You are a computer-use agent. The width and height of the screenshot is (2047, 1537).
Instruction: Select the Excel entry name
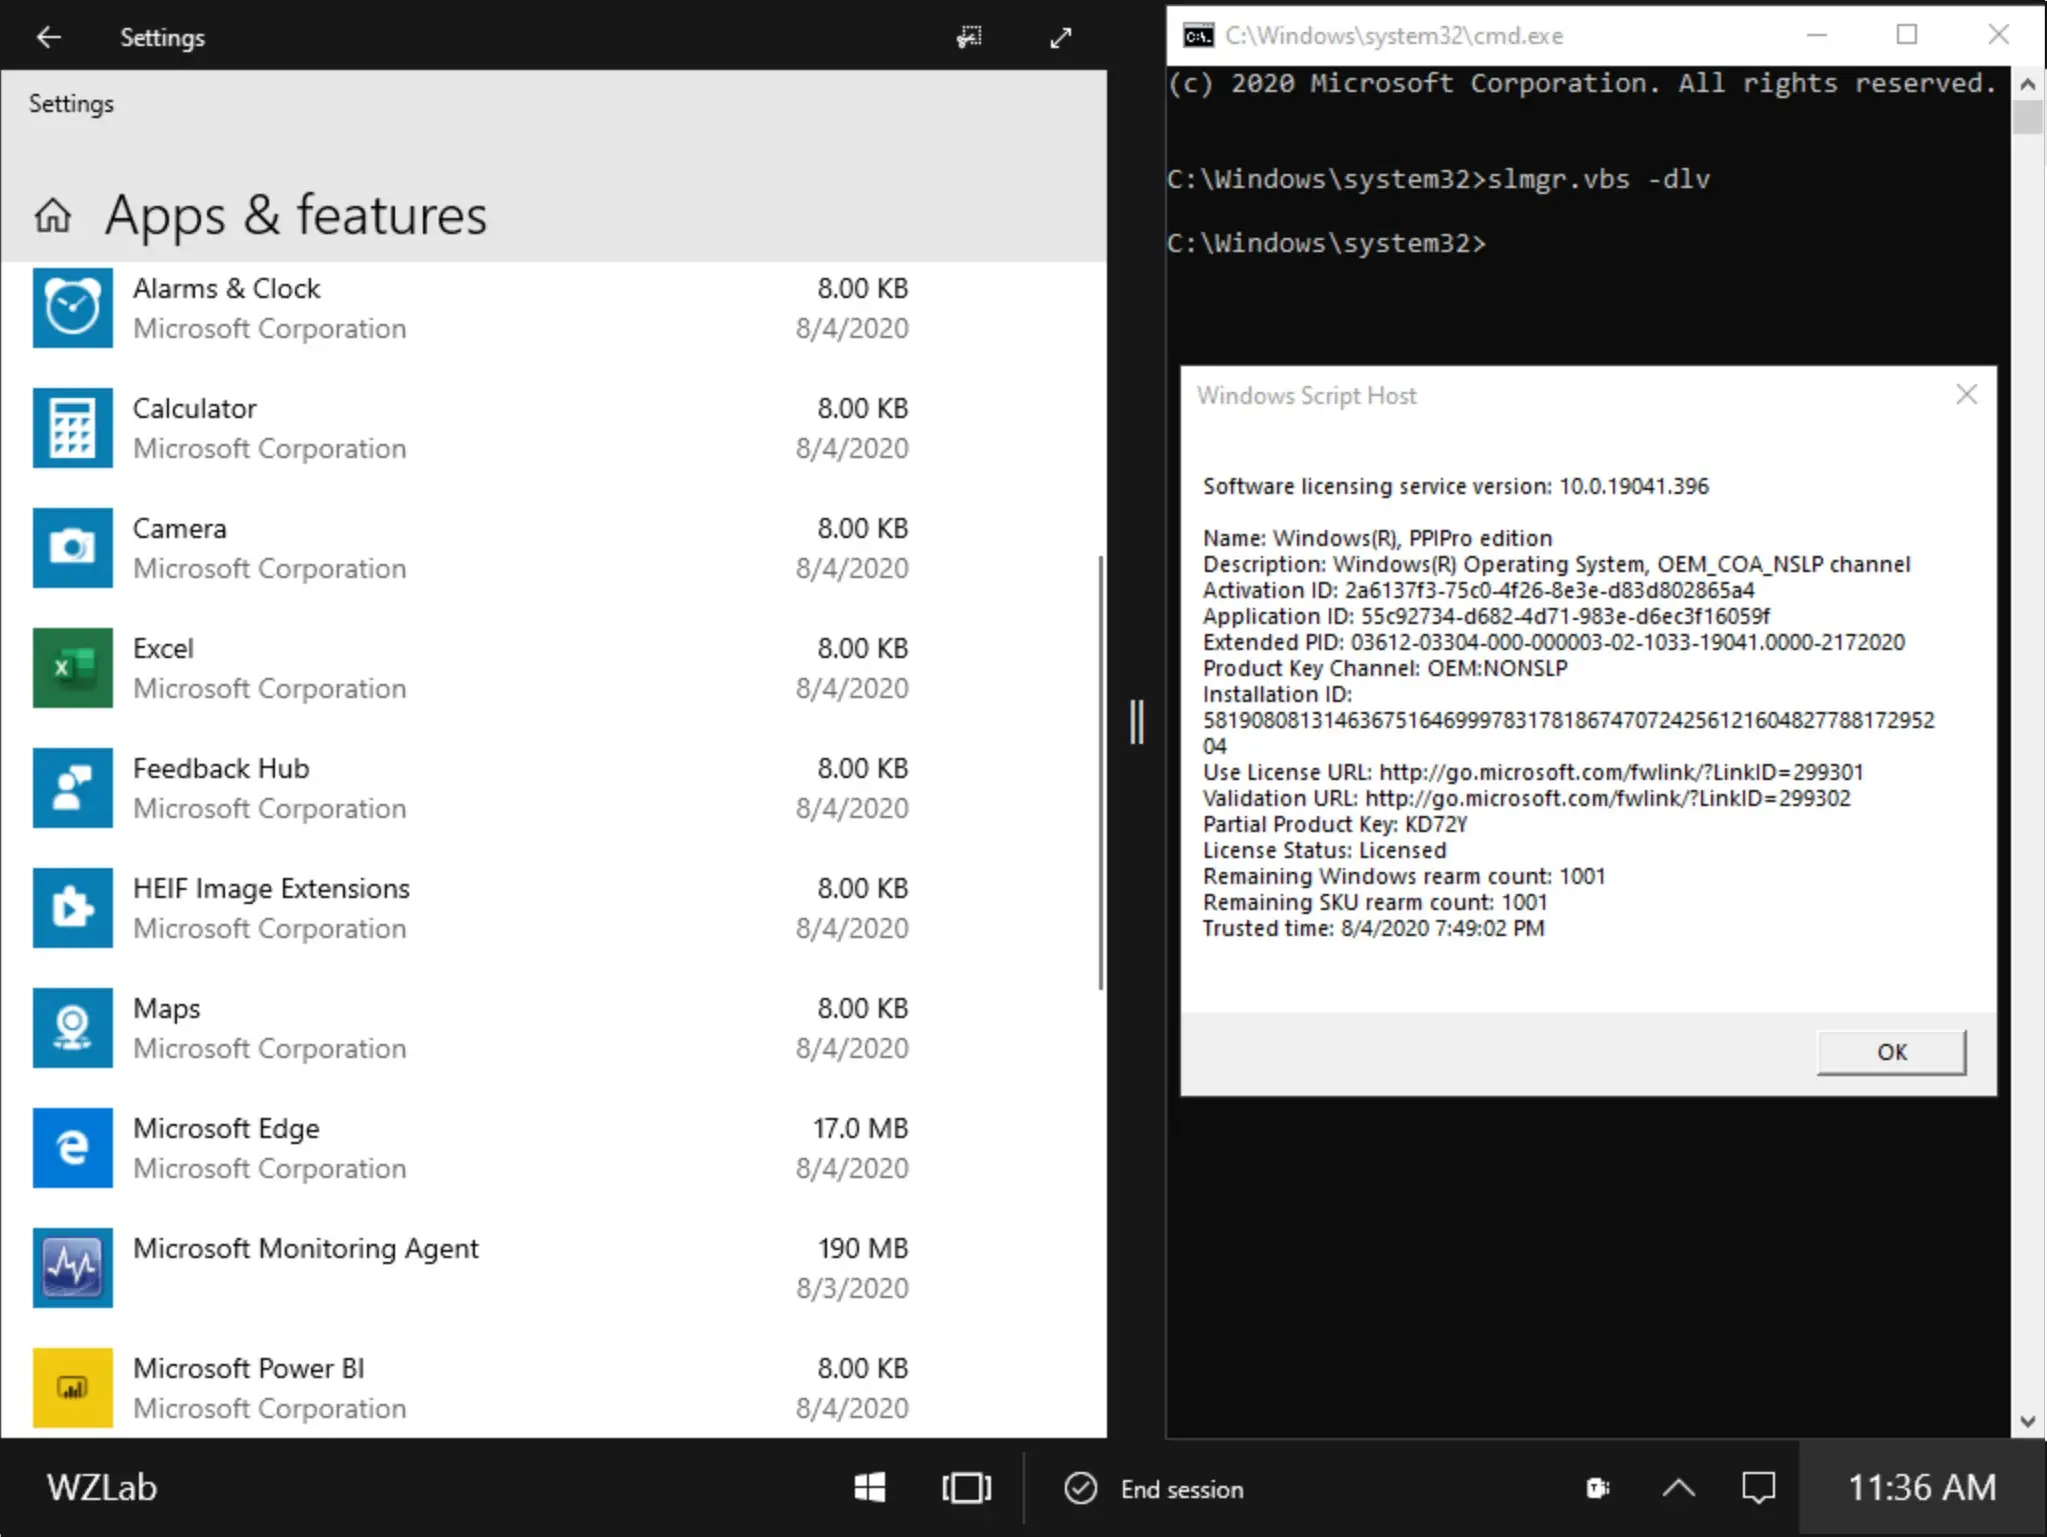163,649
